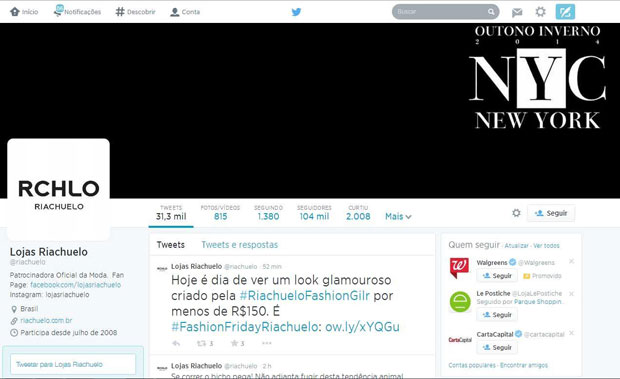
Task: Open #FashionFridayRiachuelo hashtag
Action: pos(244,327)
